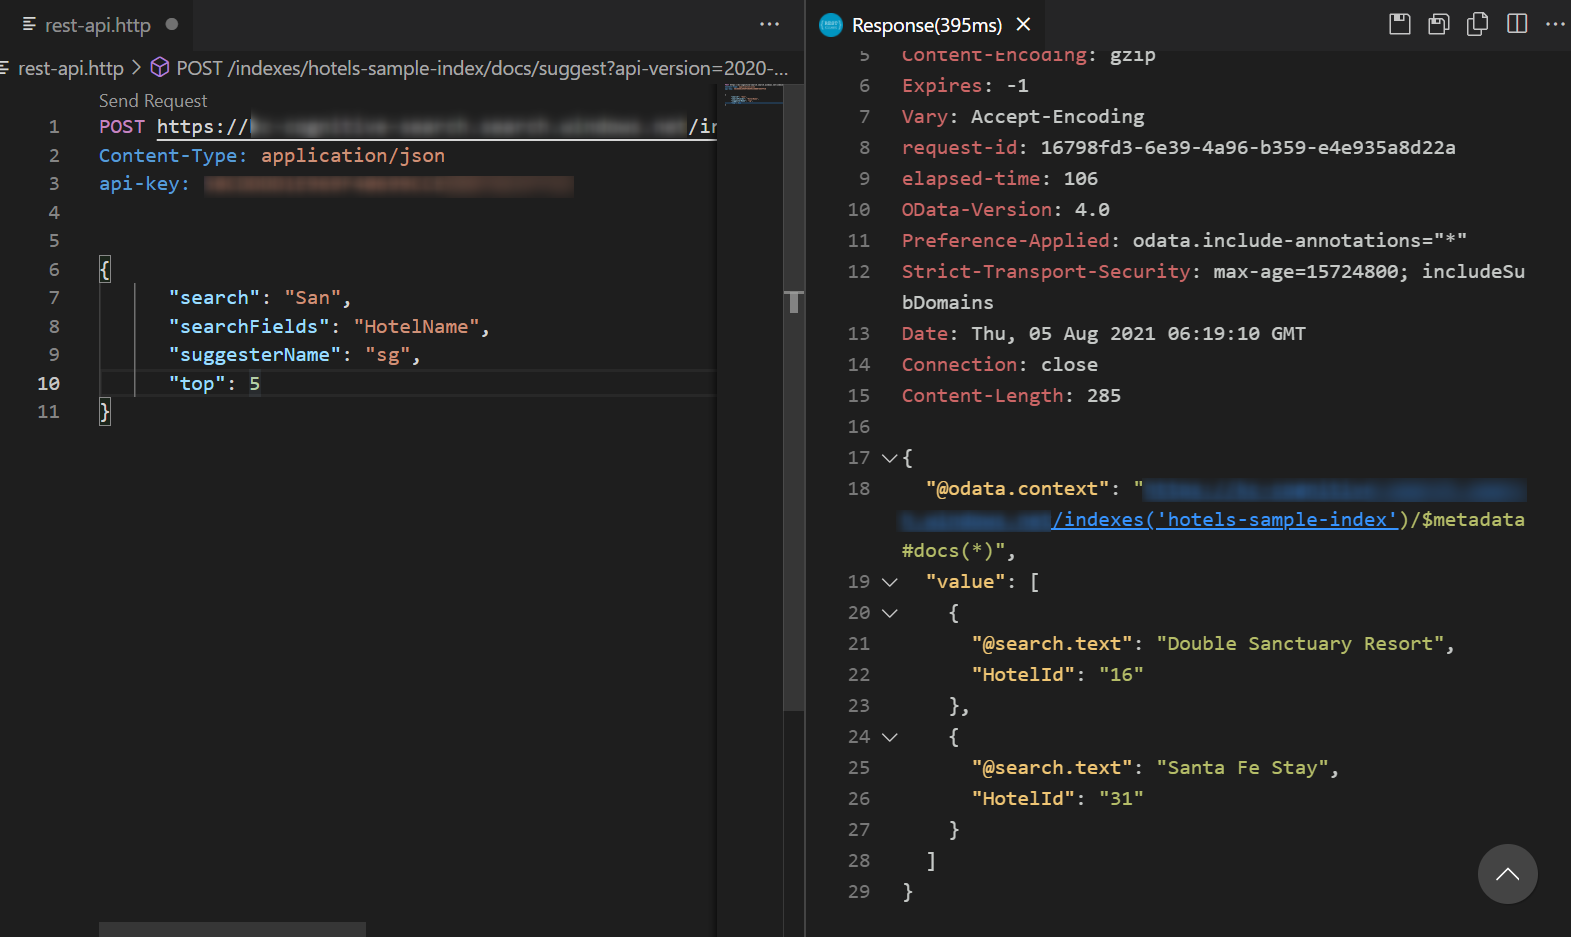The width and height of the screenshot is (1571, 937).
Task: Fold the first hotel object at line 20
Action: [x=889, y=613]
